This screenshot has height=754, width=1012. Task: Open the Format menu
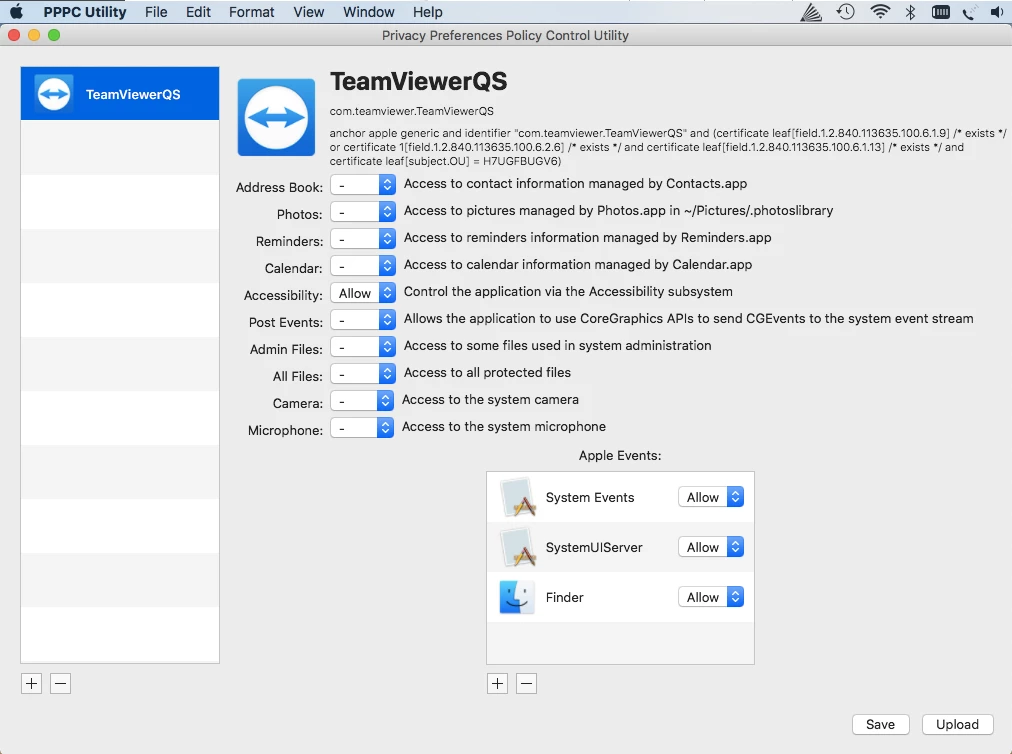click(x=252, y=12)
